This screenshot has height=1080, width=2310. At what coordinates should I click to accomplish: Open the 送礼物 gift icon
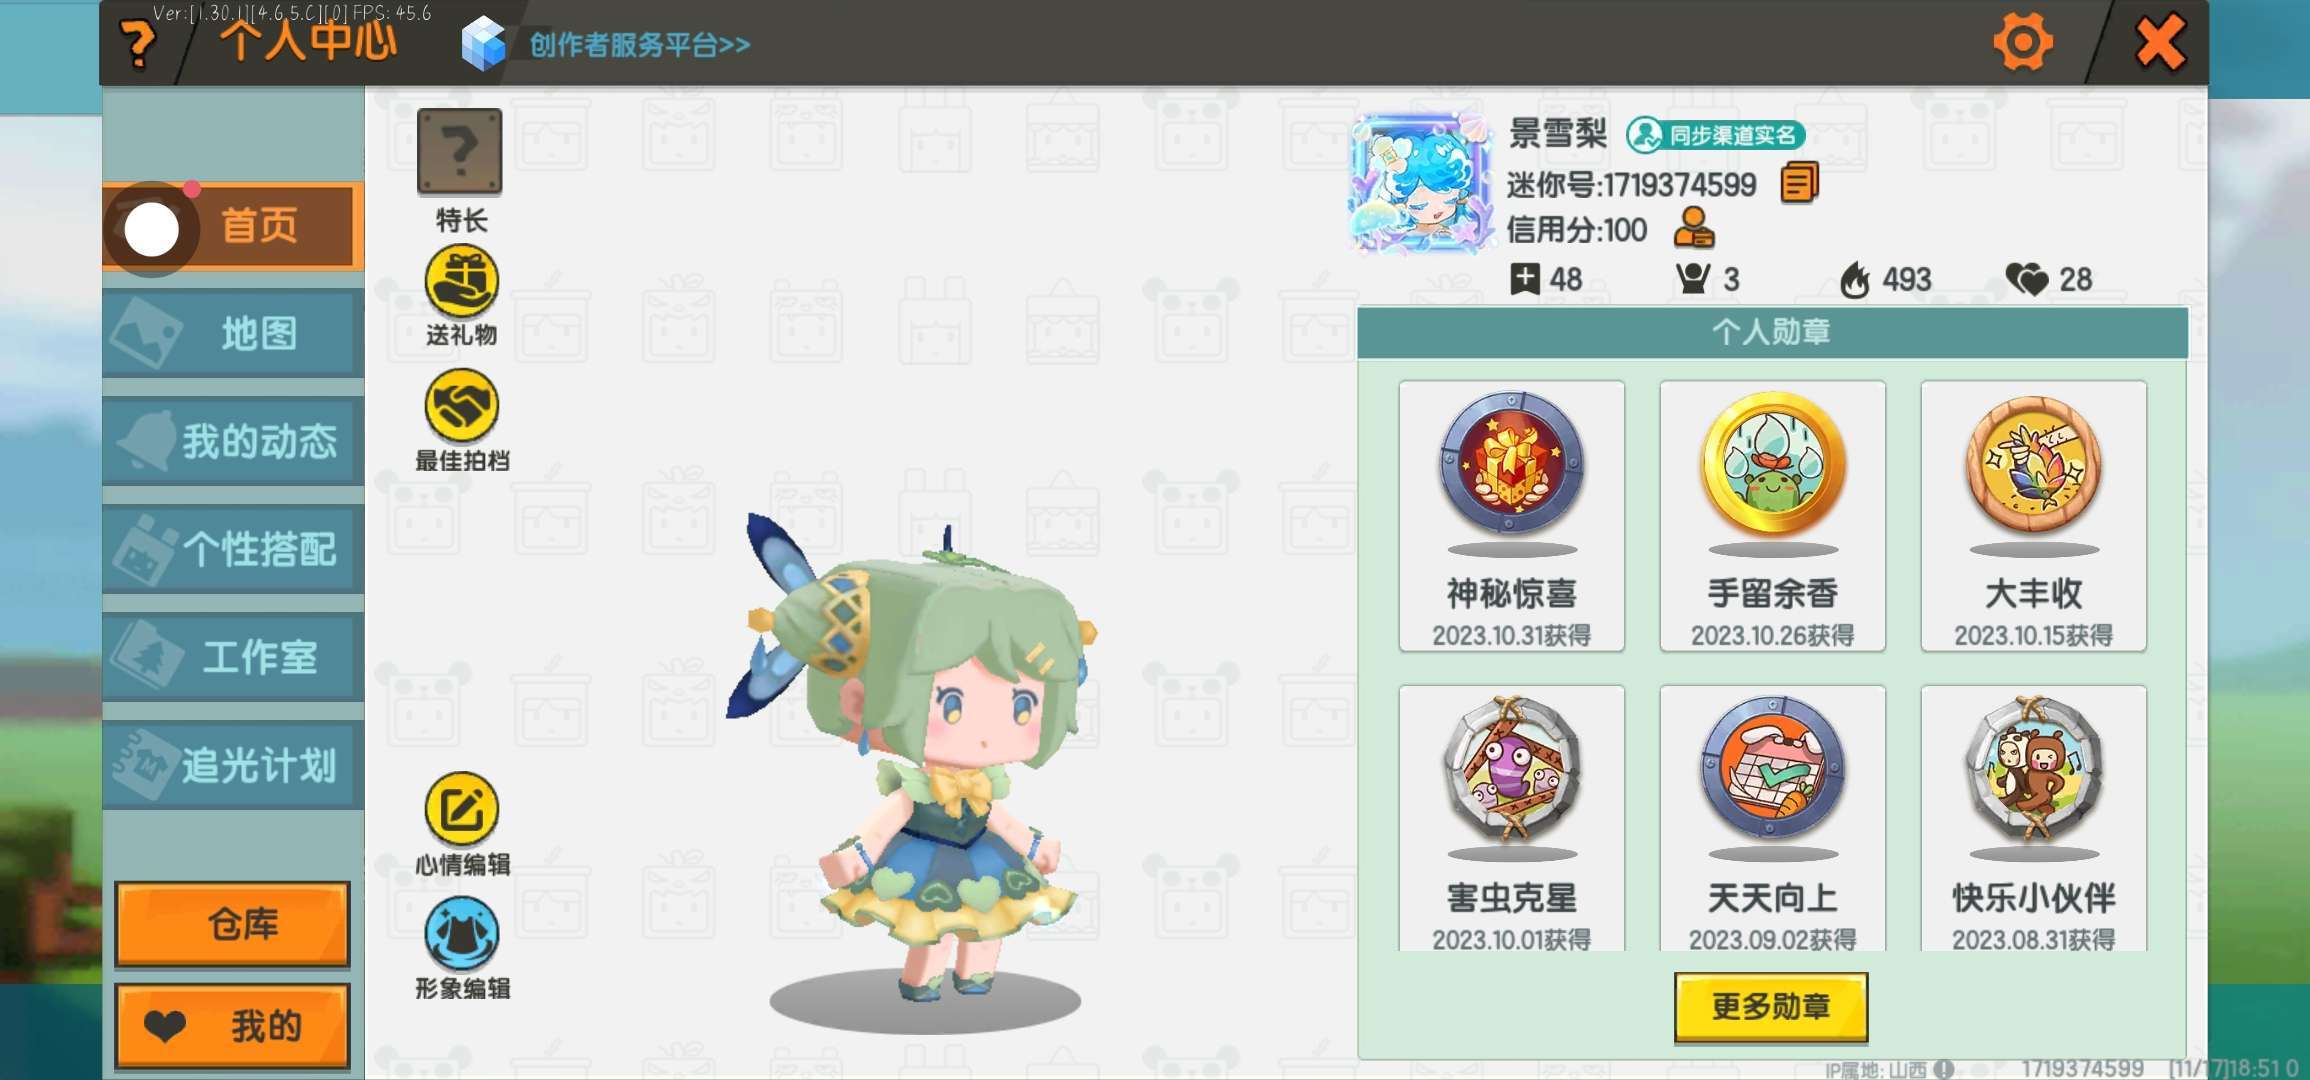tap(461, 281)
